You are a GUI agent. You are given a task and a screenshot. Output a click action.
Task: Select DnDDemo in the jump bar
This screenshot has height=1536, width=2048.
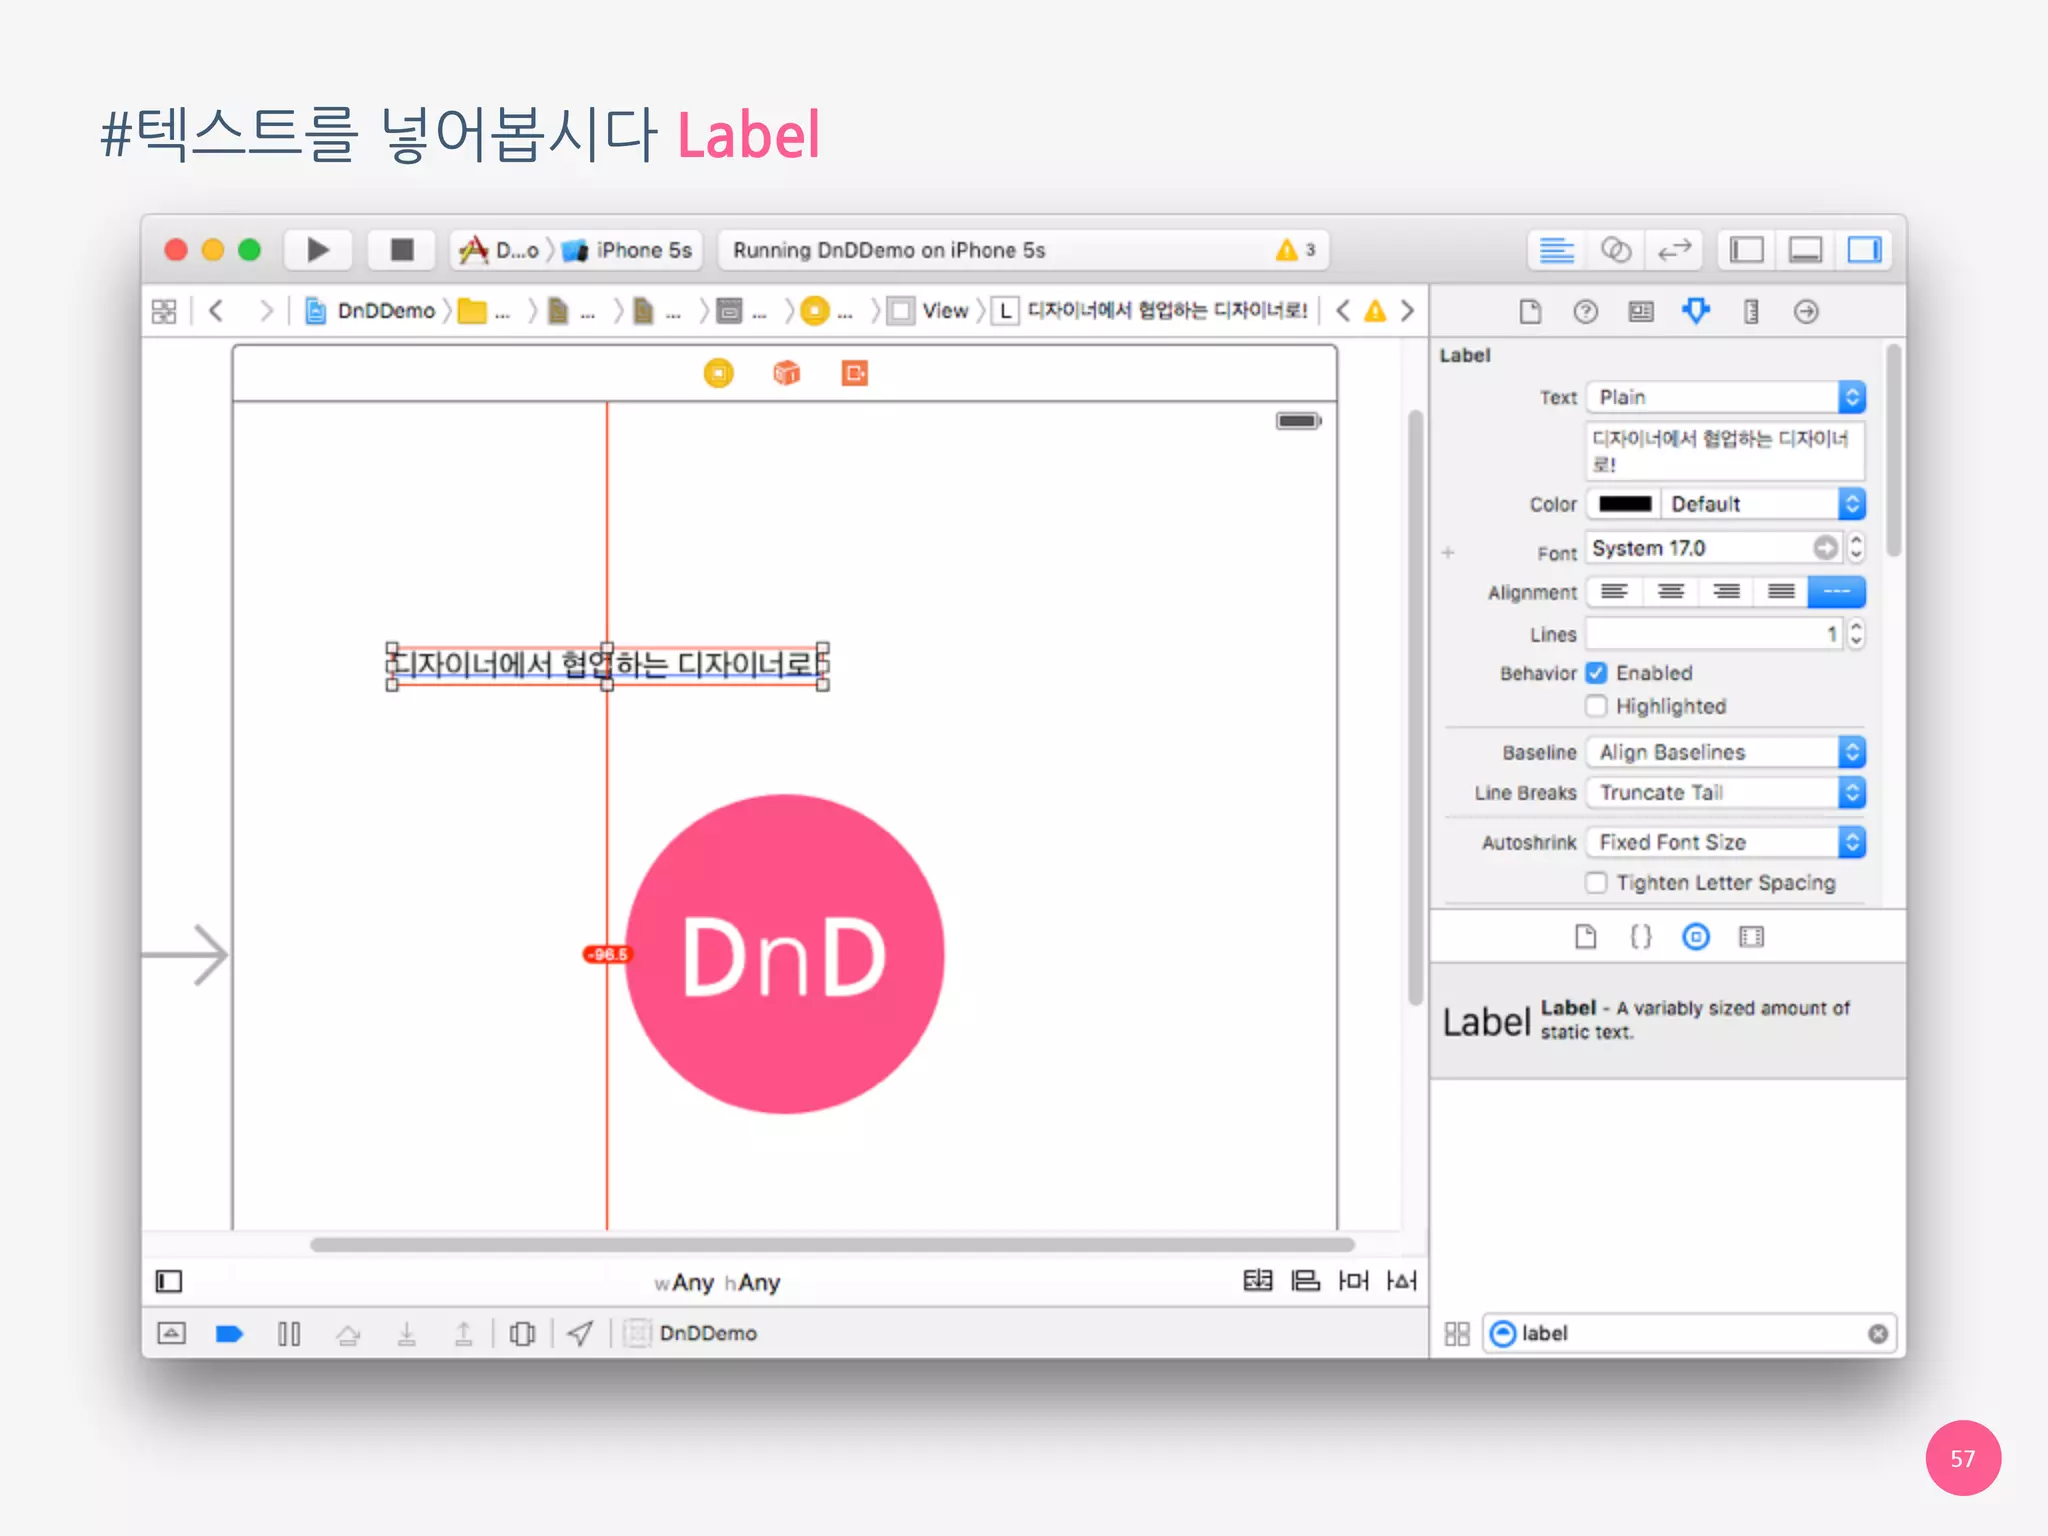(x=371, y=311)
